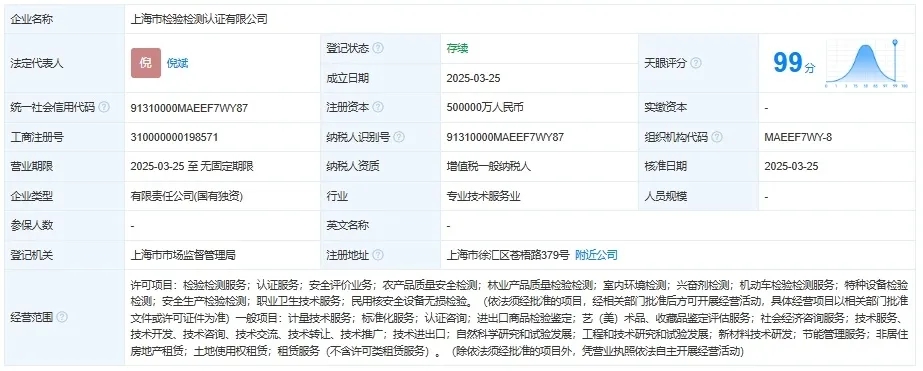Viewport: 923px width, 371px height.
Task: Click the 工商注册号 label cell
Action: (x=64, y=137)
